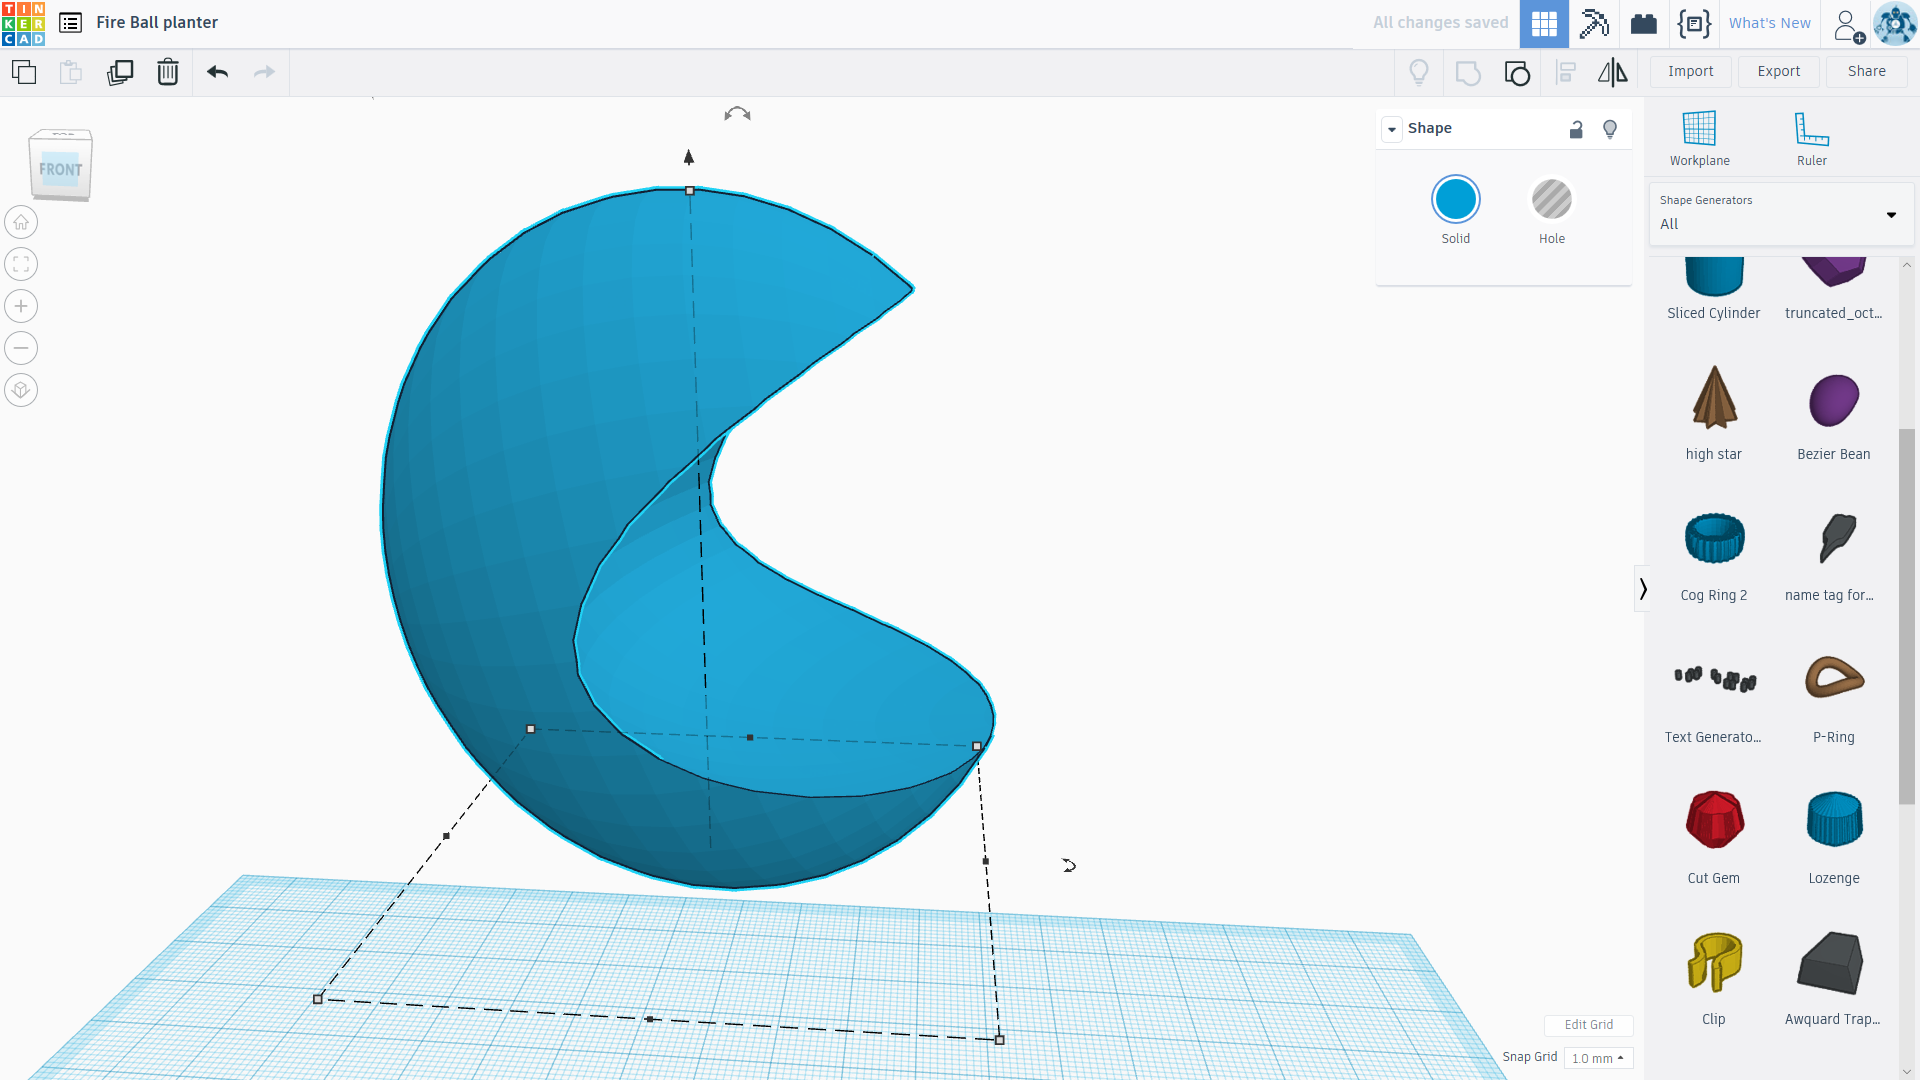Viewport: 1920px width, 1080px height.
Task: Switch to orthographic view
Action: pos(21,390)
